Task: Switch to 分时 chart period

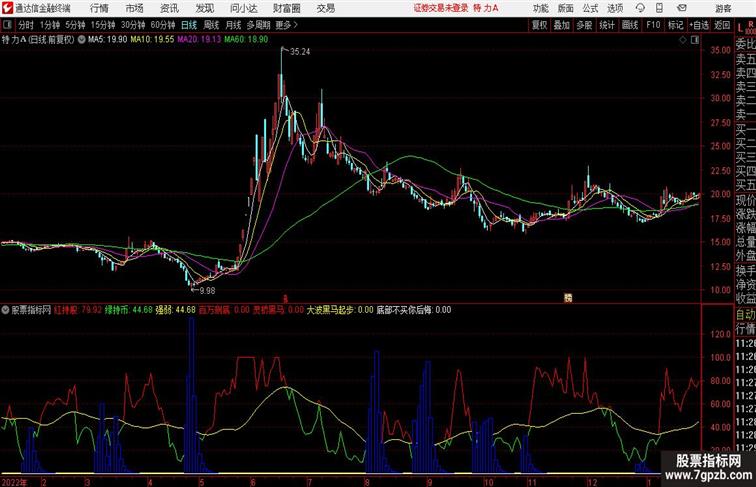Action: [x=26, y=25]
